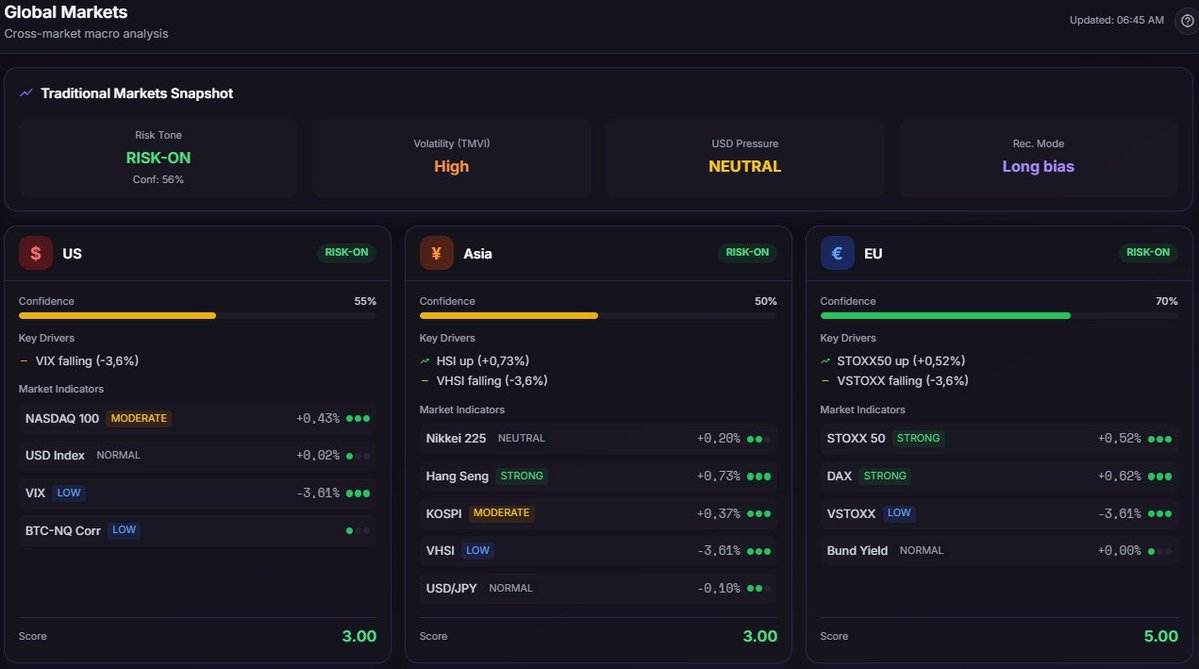Click the Asia confidence progress bar
This screenshot has width=1199, height=669.
(x=598, y=316)
